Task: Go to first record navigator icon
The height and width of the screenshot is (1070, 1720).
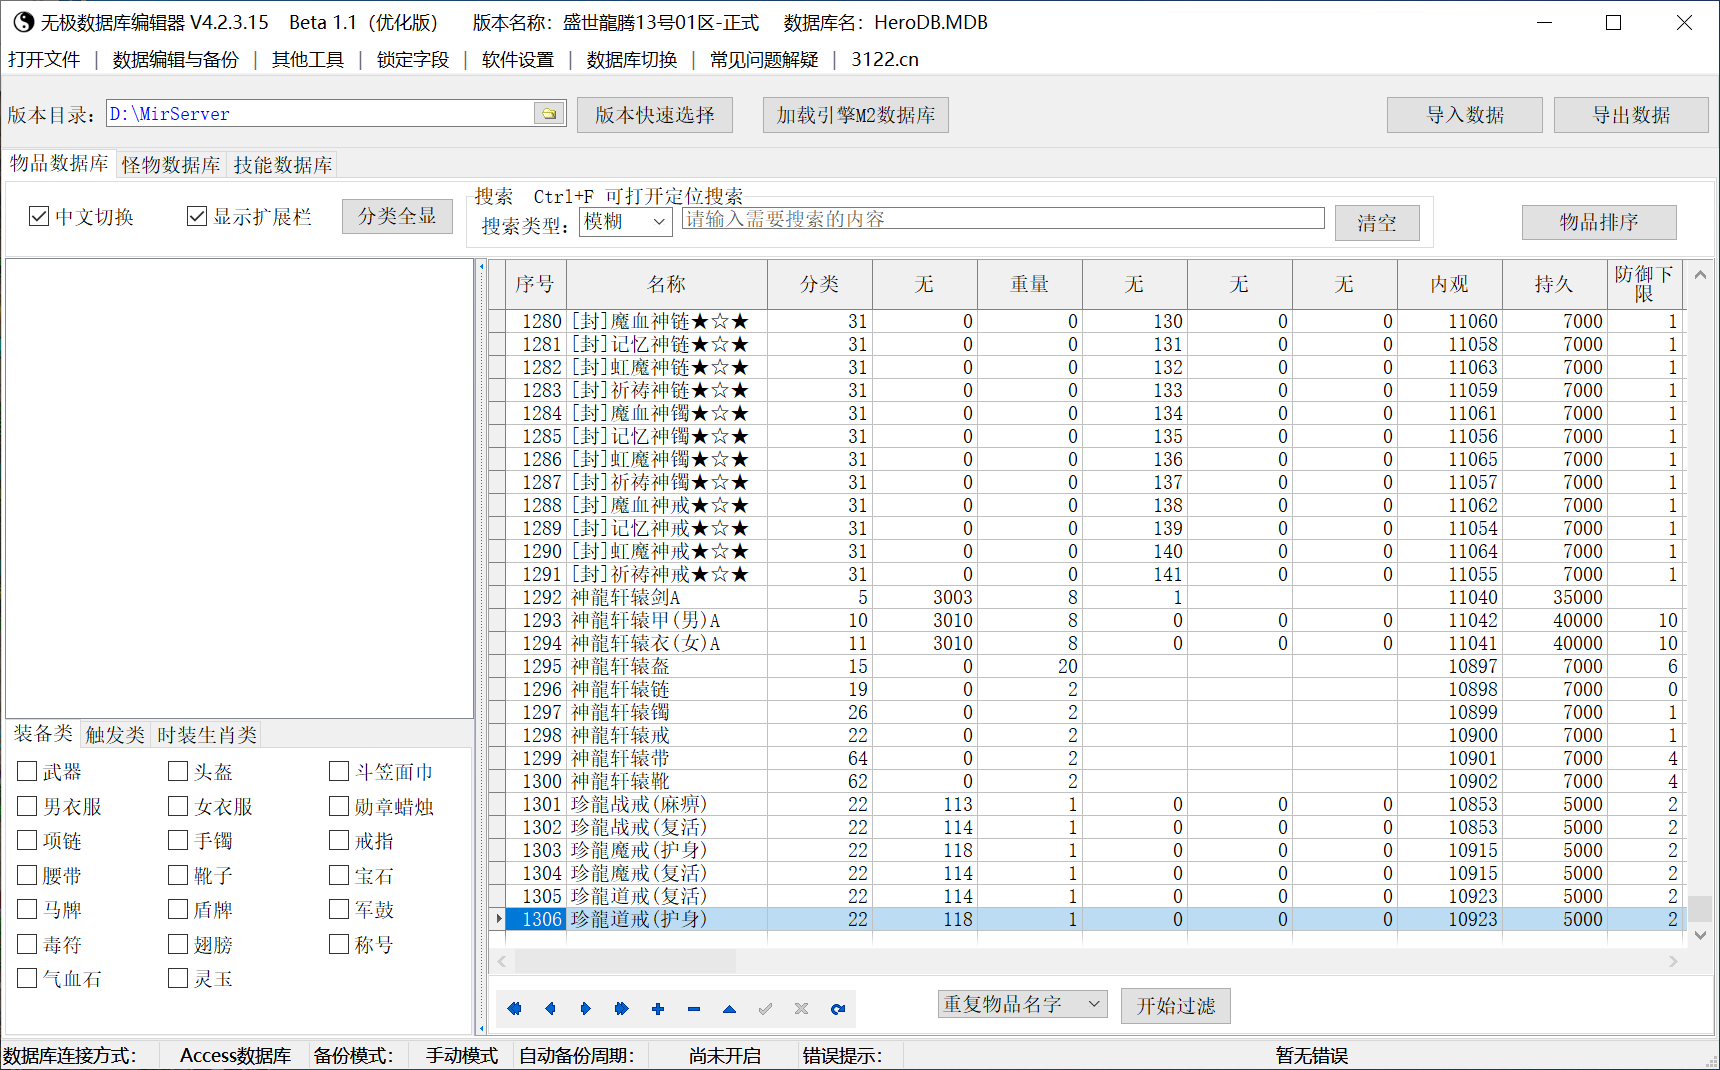Action: [514, 1009]
